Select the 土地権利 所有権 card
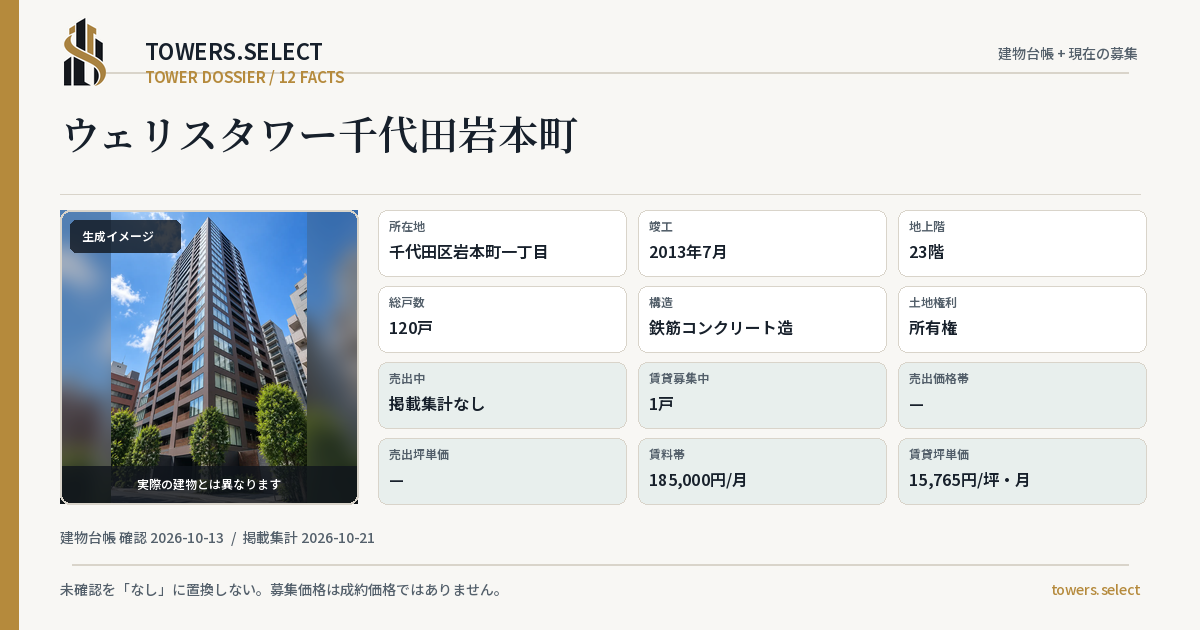This screenshot has height=630, width=1200. [1022, 319]
